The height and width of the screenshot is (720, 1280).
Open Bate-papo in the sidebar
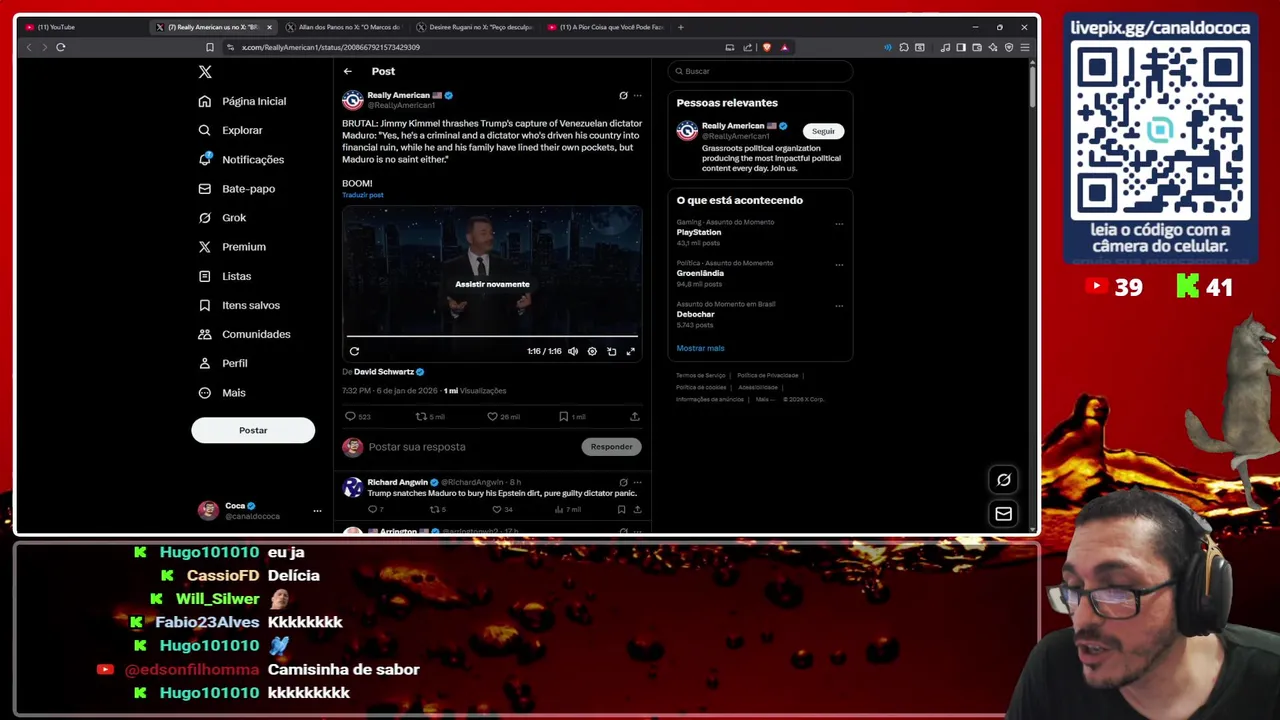pos(237,188)
